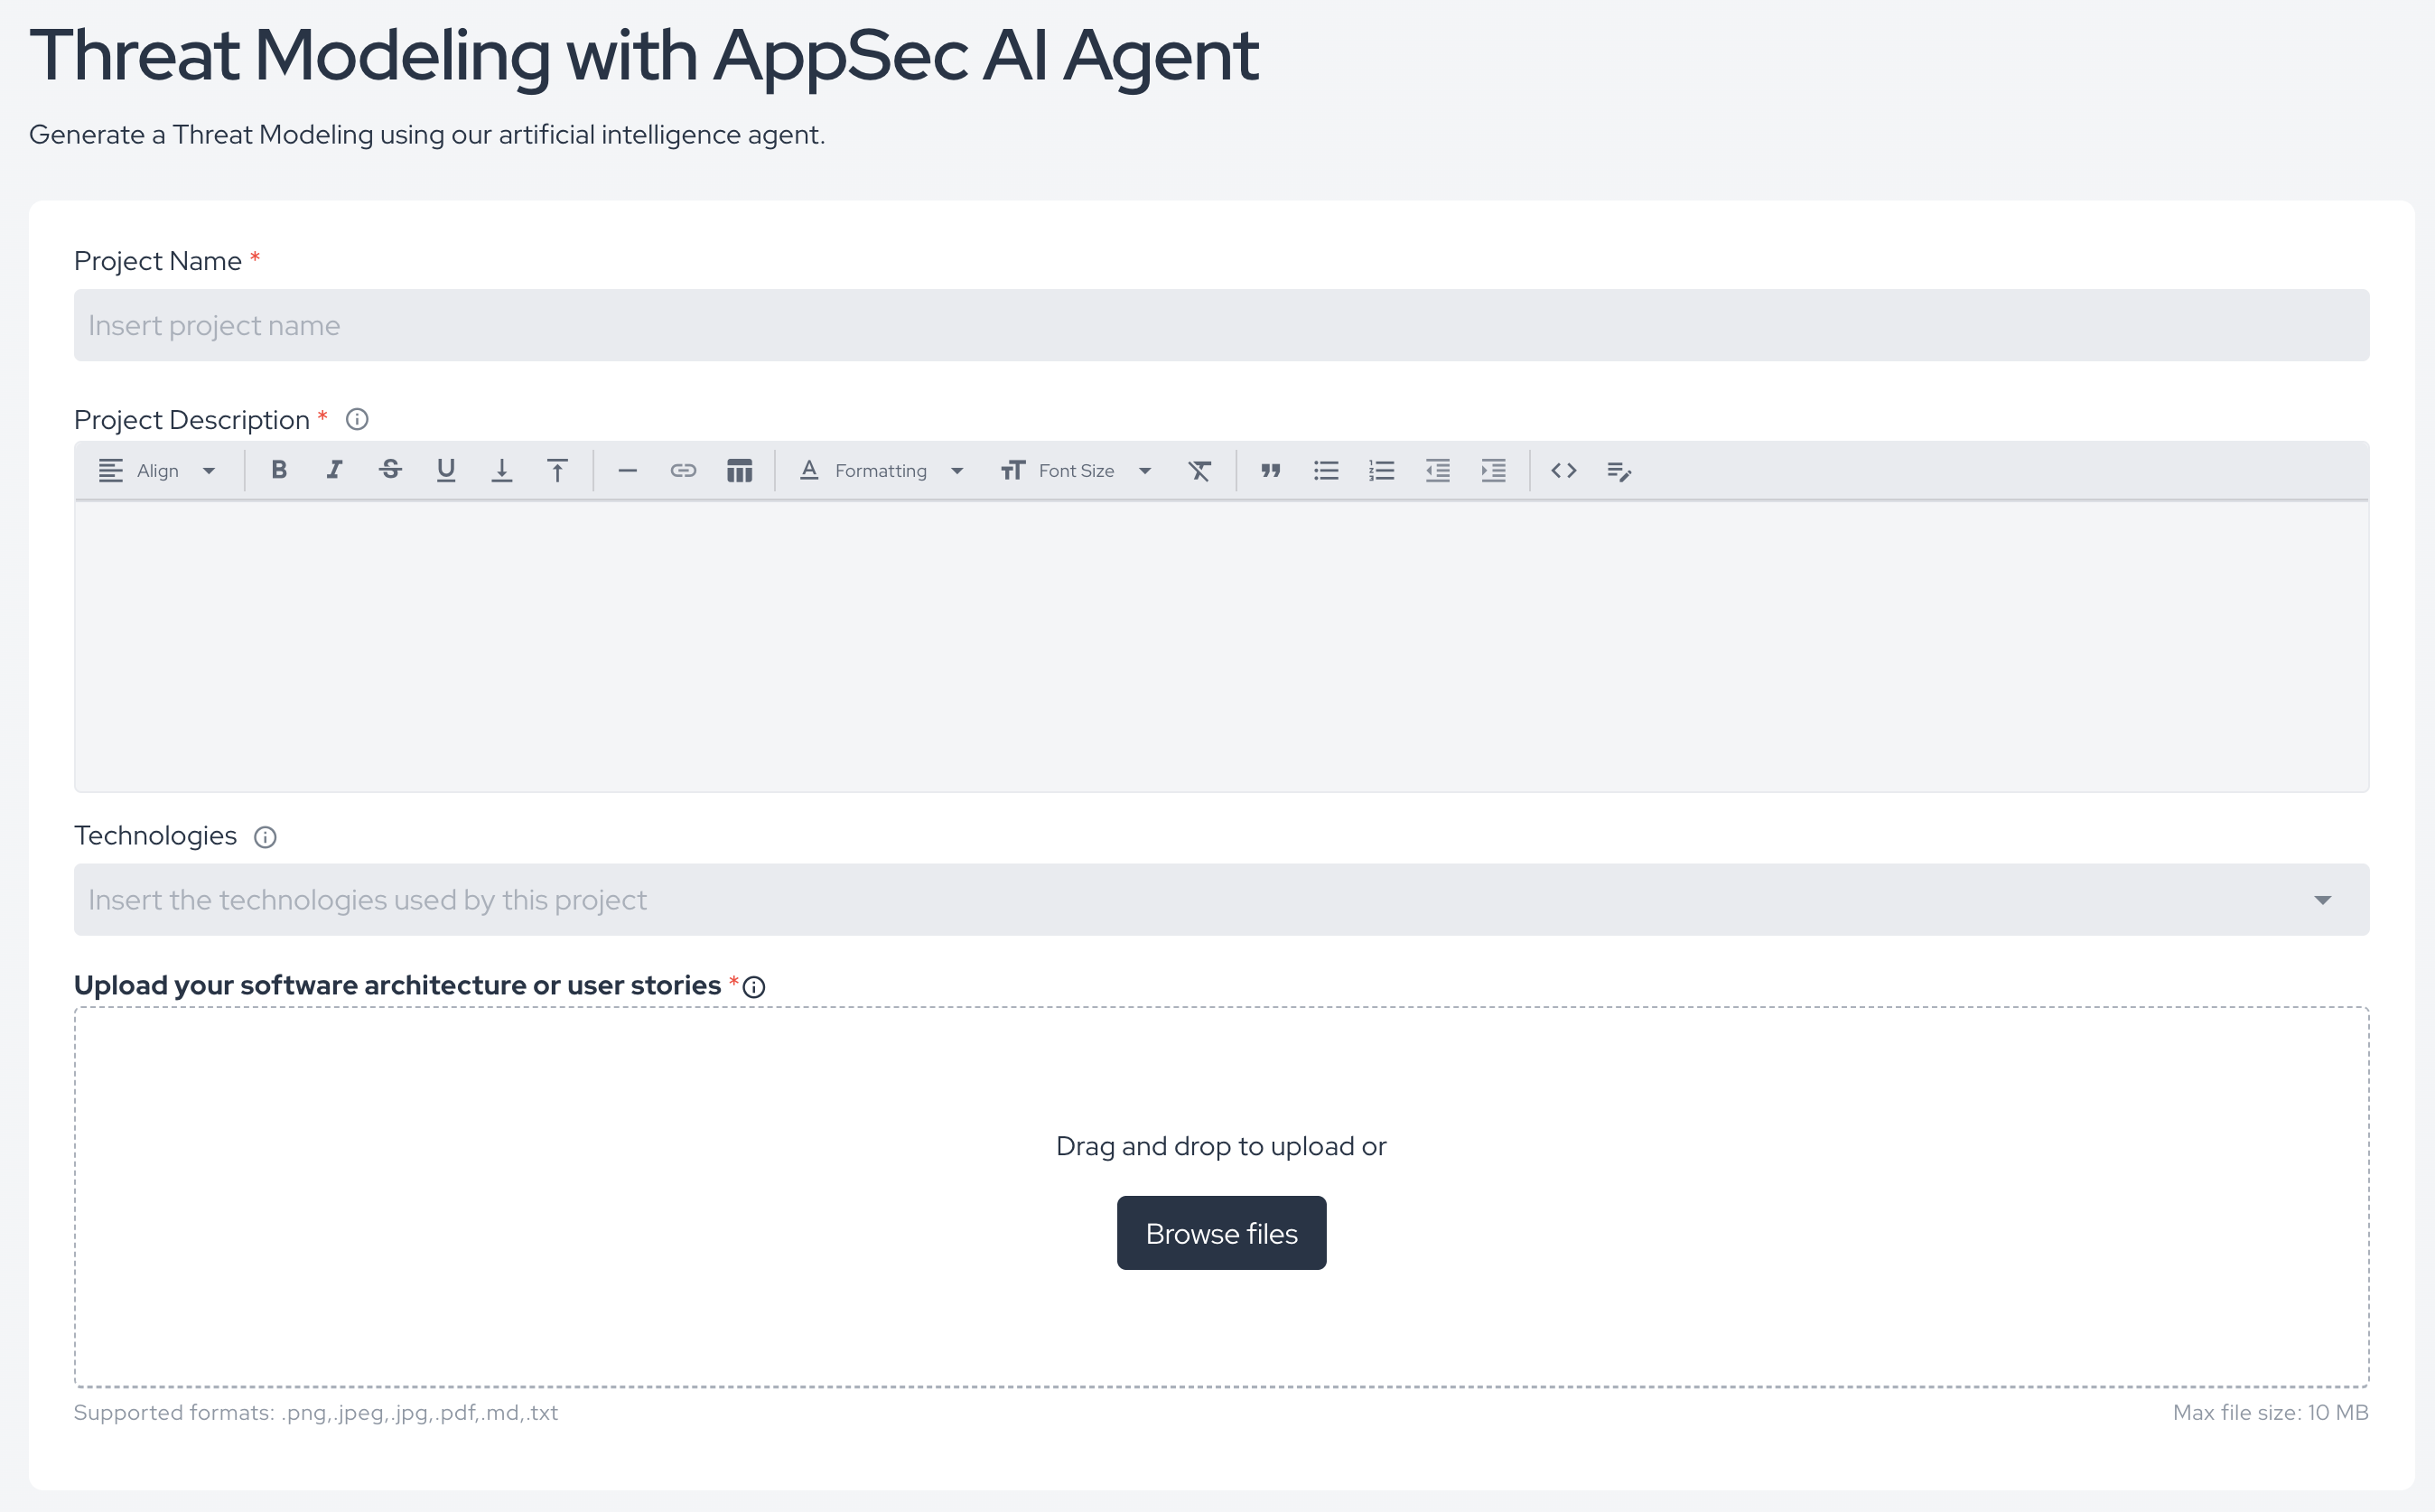Screen dimensions: 2435x1512
Task: Click the Technologies selection field
Action: tap(1221, 900)
